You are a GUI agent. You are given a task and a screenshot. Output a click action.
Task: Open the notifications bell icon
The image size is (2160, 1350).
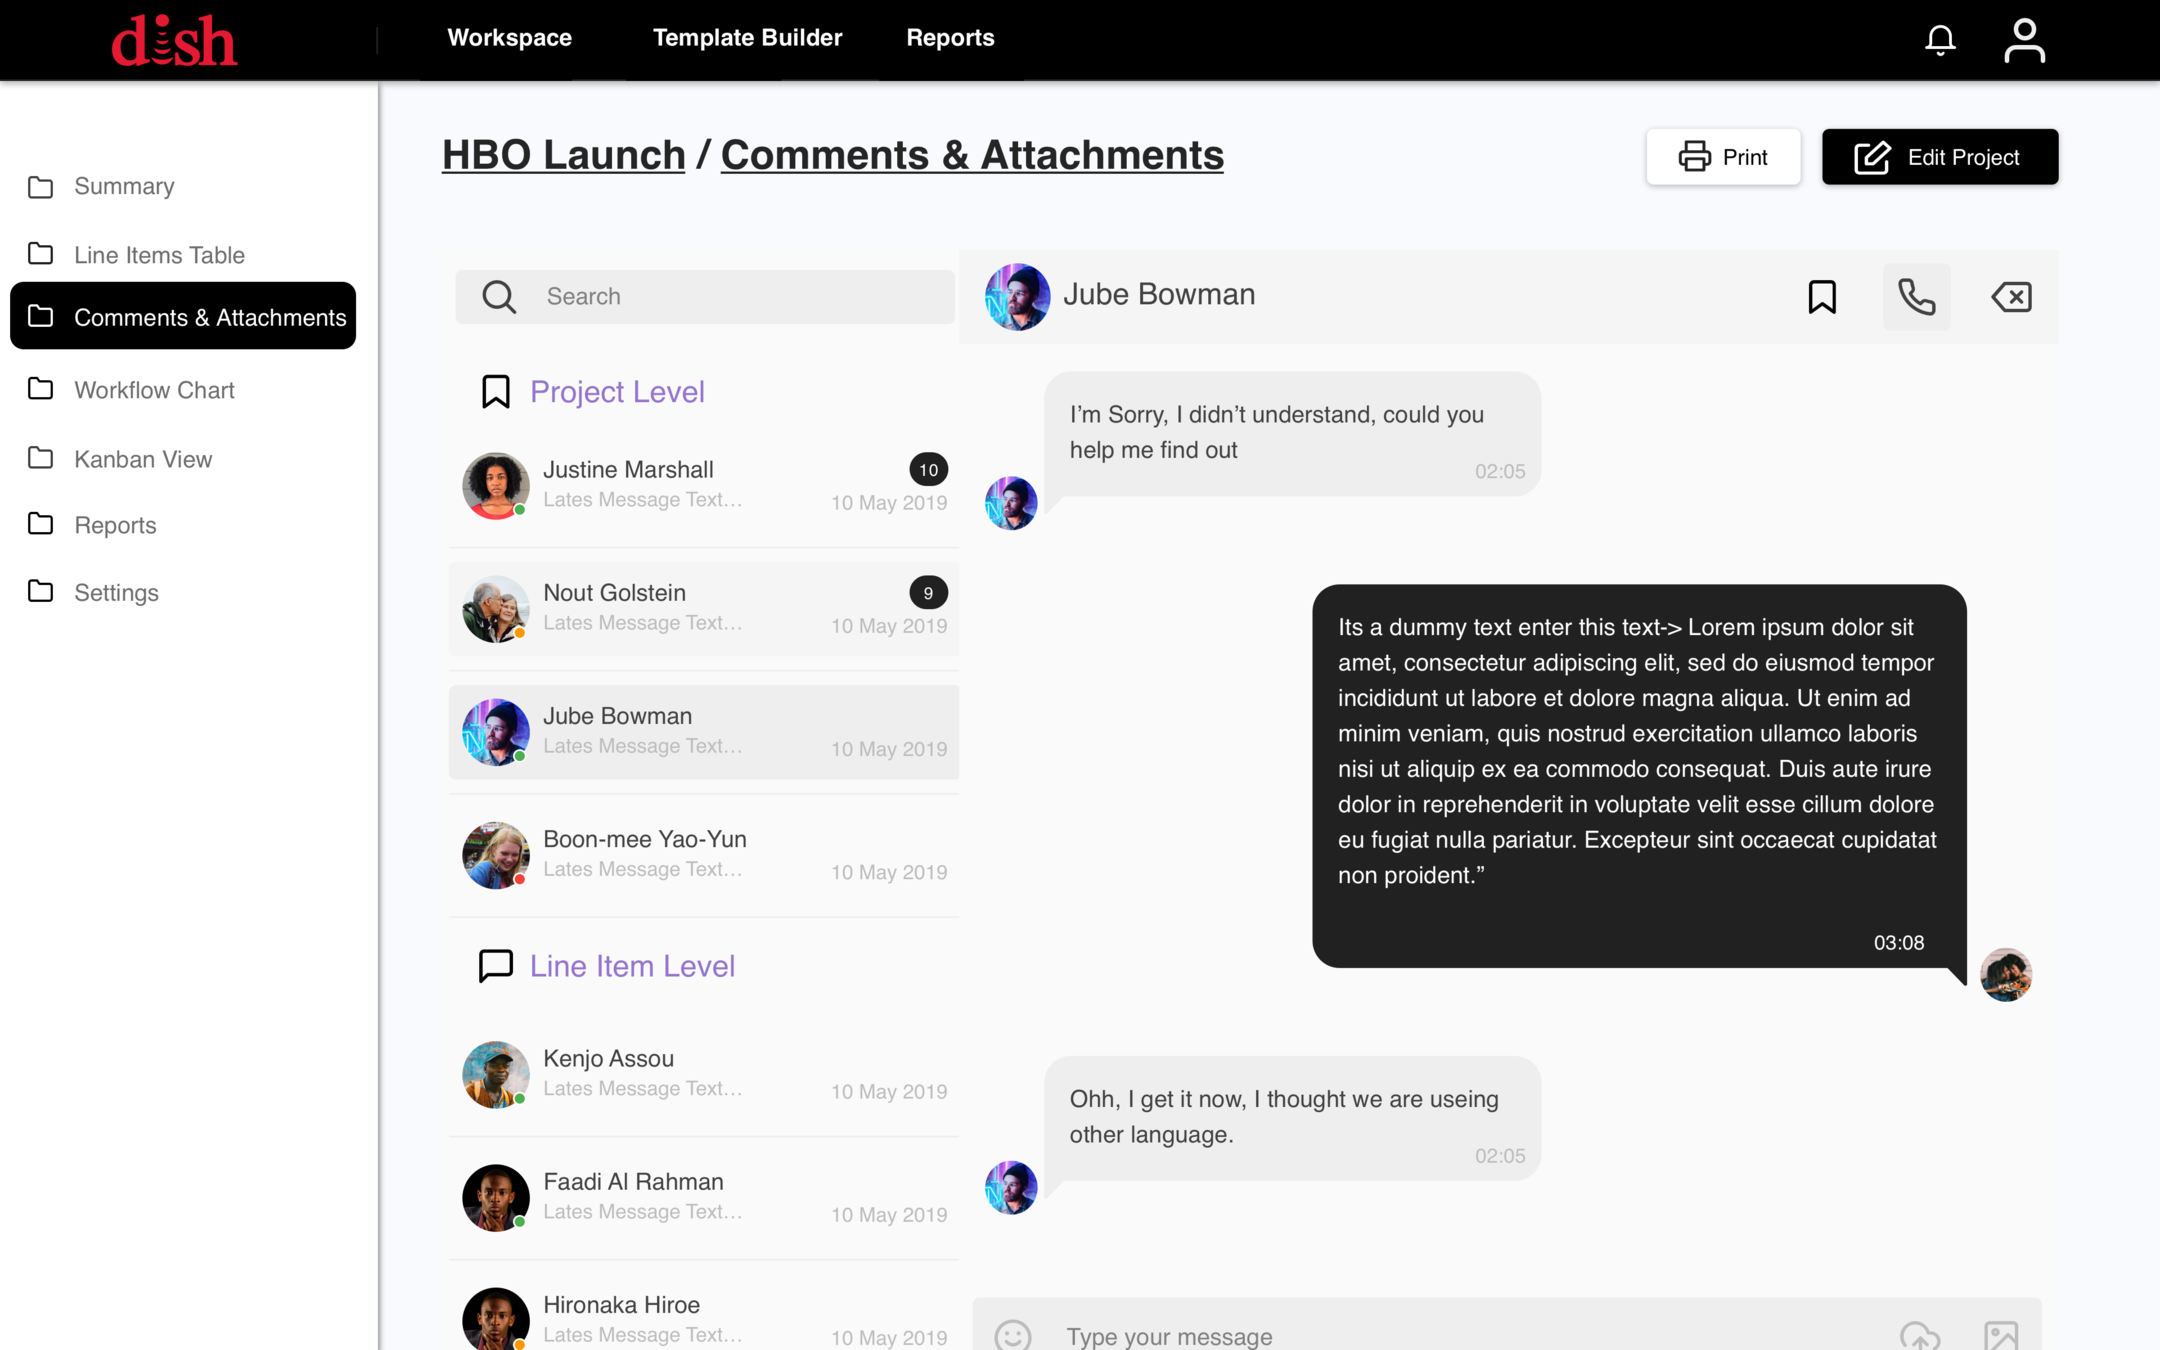(1940, 40)
